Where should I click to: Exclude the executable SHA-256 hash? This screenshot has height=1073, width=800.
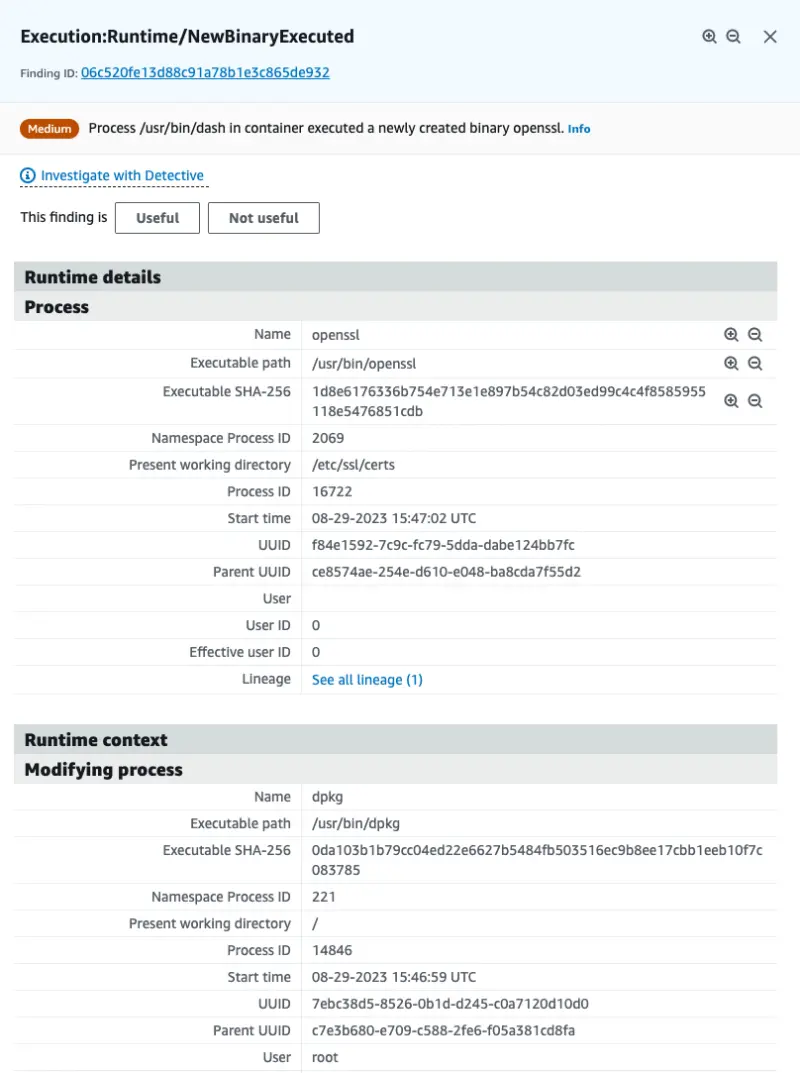click(755, 400)
